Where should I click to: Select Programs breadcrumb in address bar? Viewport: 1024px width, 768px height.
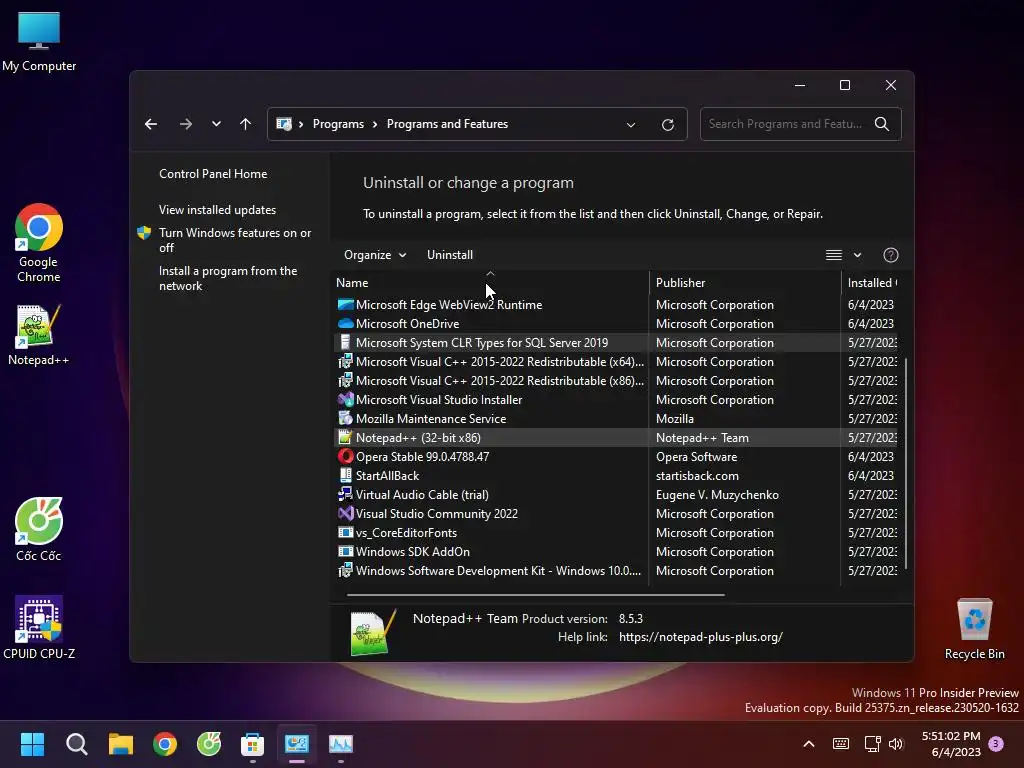coord(338,124)
